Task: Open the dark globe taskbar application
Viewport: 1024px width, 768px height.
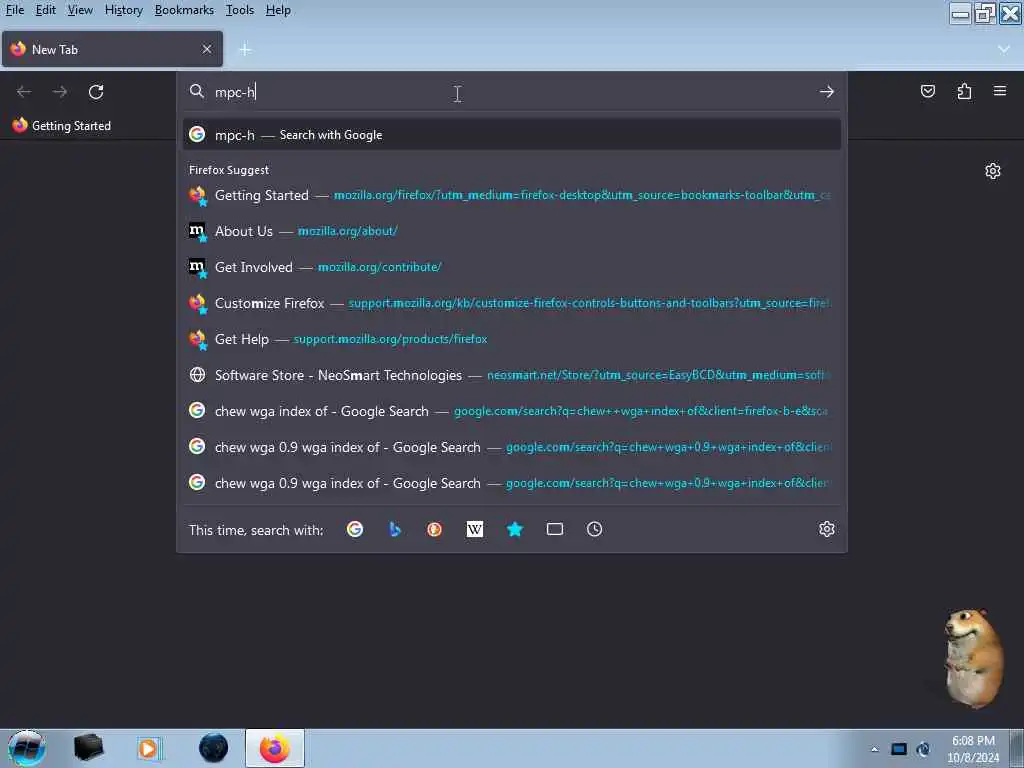Action: (x=214, y=748)
